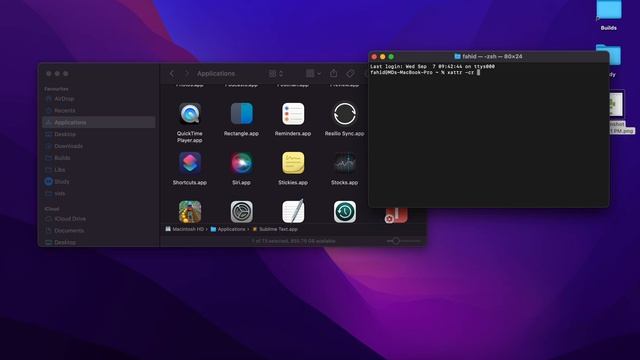This screenshot has width=640, height=360.
Task: Select the Builds folder on the desktop
Action: pyautogui.click(x=609, y=15)
